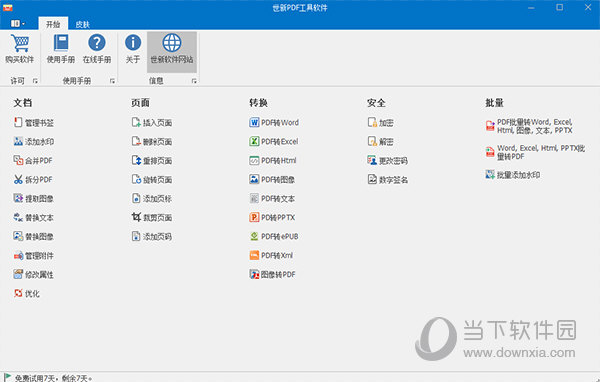Start PDF转Html conversion
This screenshot has height=382, width=600.
pos(273,160)
